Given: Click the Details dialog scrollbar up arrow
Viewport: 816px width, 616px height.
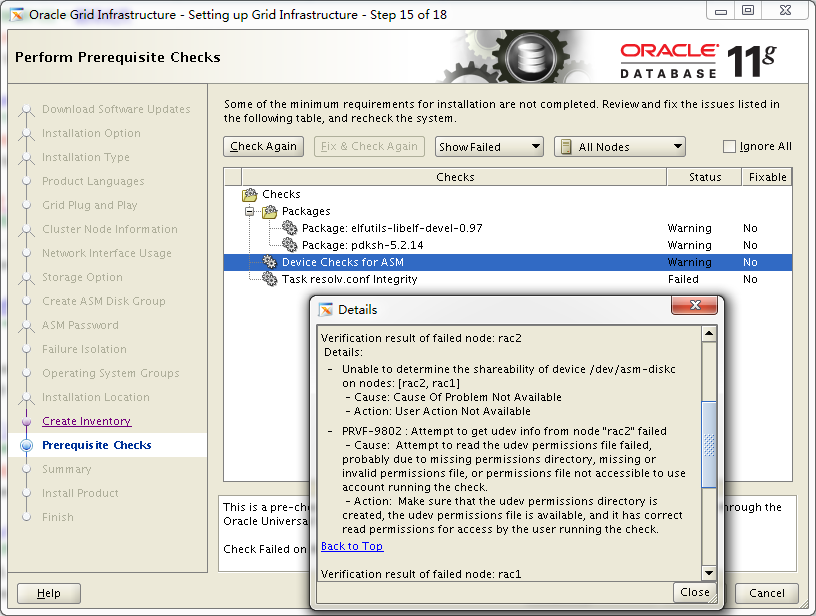Looking at the screenshot, I should pos(709,333).
